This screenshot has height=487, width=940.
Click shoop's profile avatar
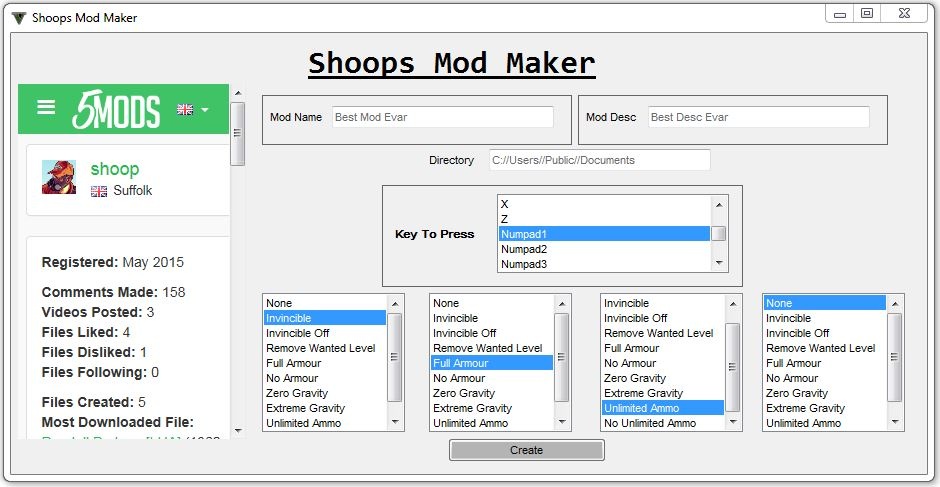click(x=59, y=177)
